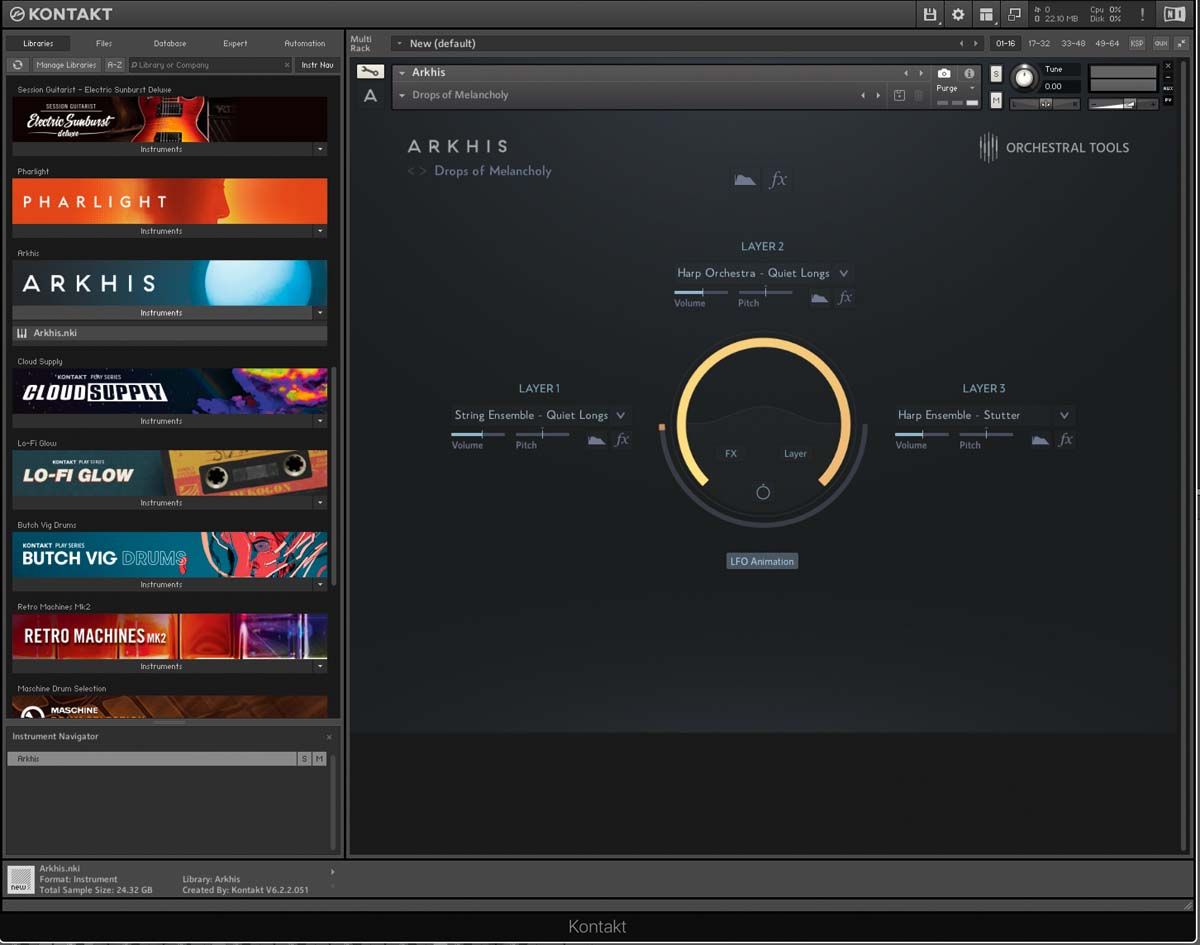Open the fx panel next to Layer 2
1200x945 pixels.
tap(844, 297)
